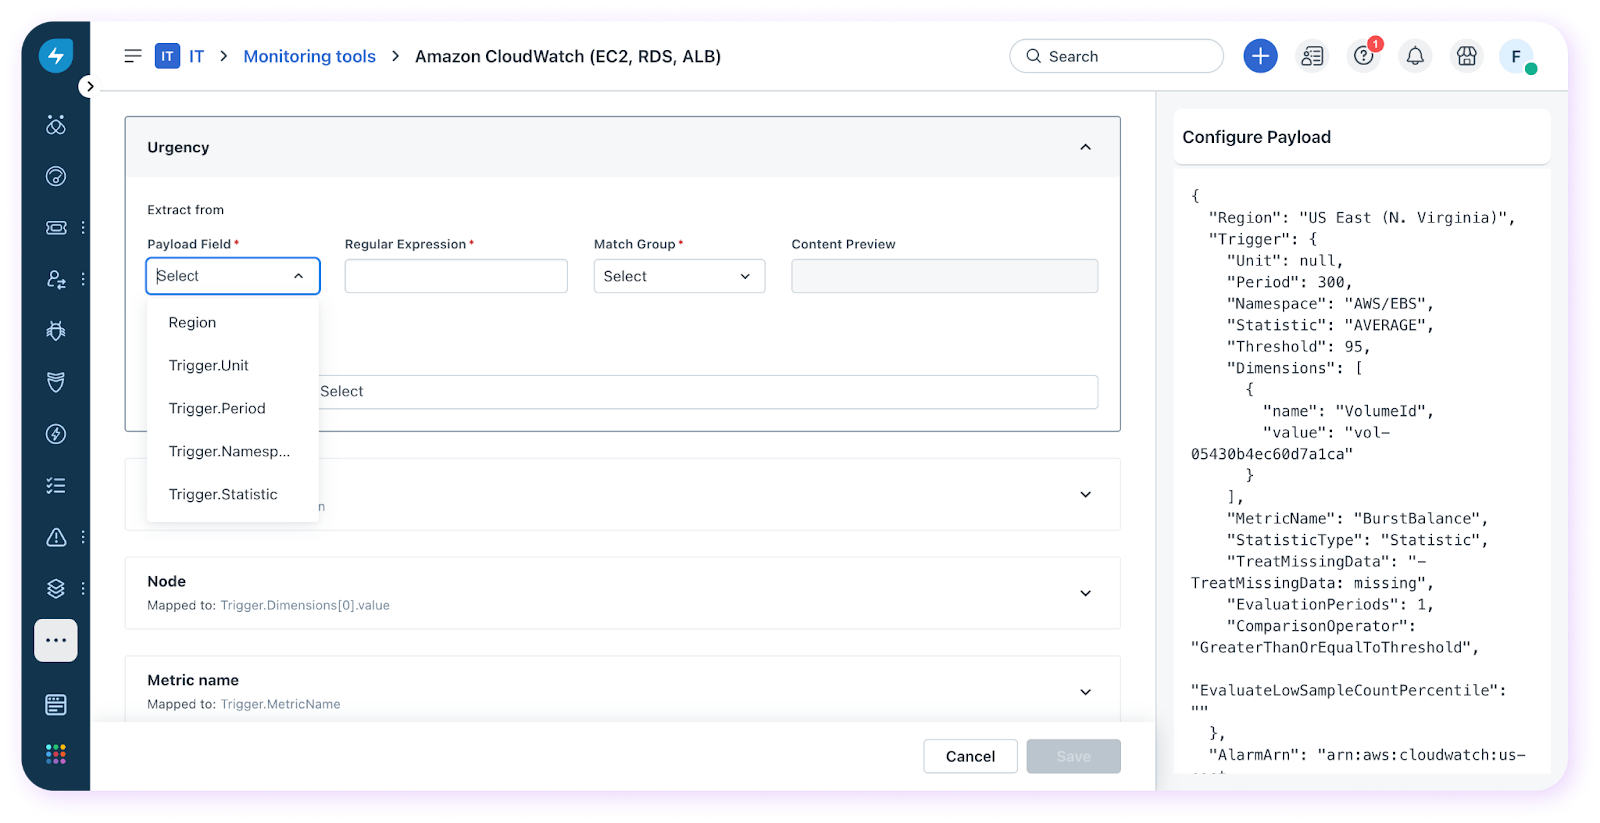Open help icon with red badge

point(1364,56)
